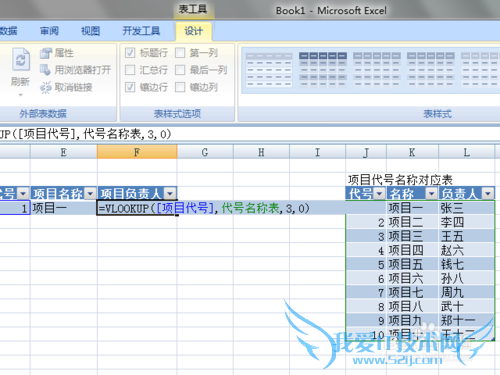Open the View (视图) tab
Image resolution: width=500 pixels, height=375 pixels.
pos(90,31)
